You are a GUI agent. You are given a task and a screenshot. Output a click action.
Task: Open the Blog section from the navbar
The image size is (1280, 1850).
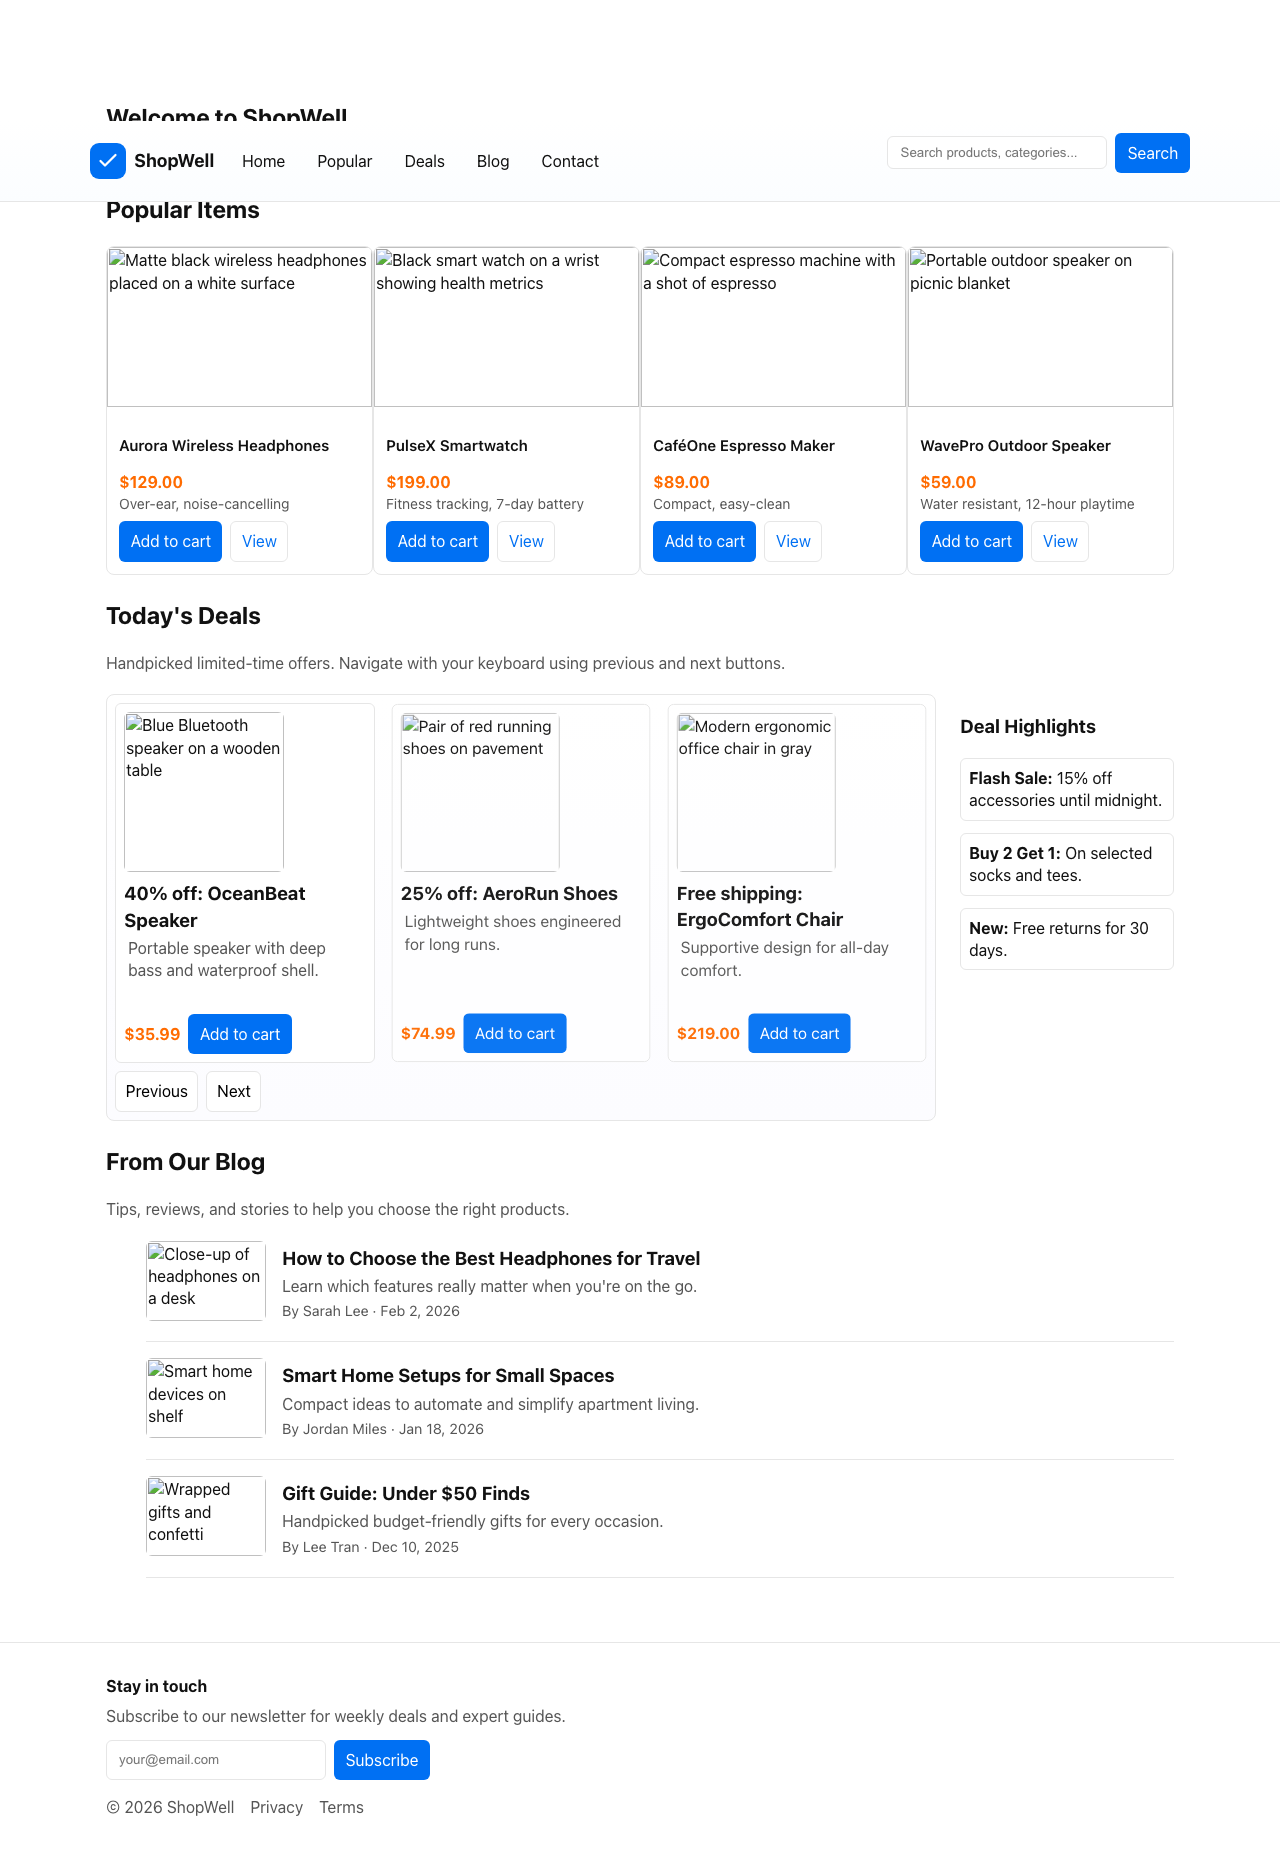[492, 161]
